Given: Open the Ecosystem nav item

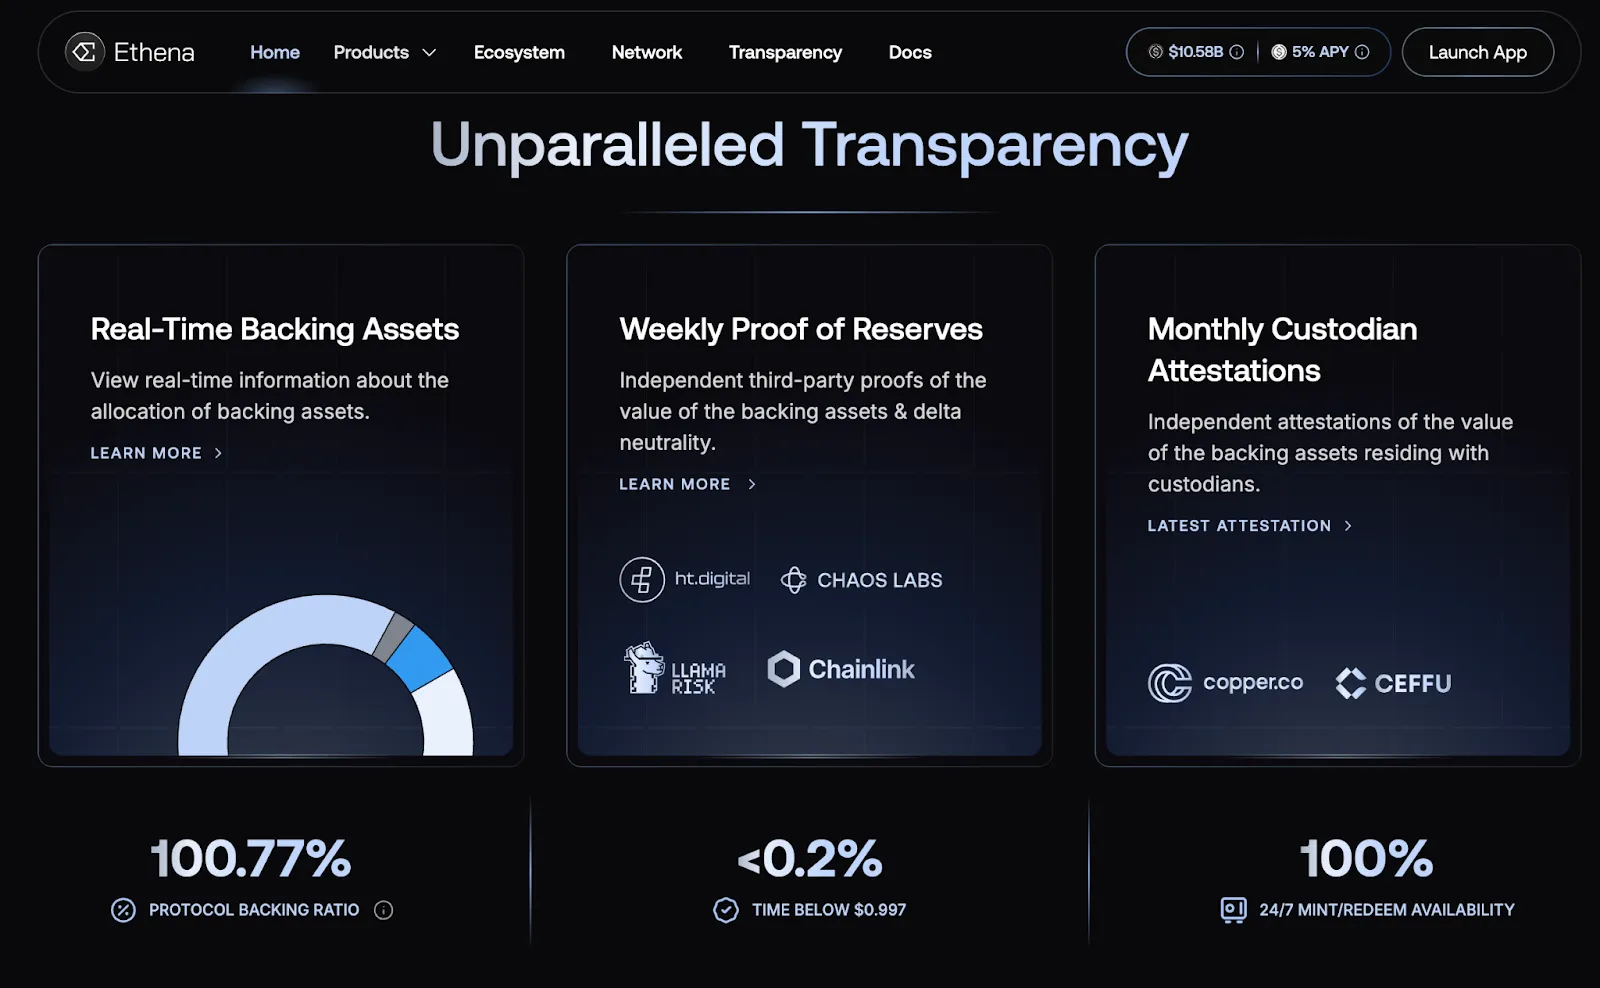Looking at the screenshot, I should pos(519,52).
